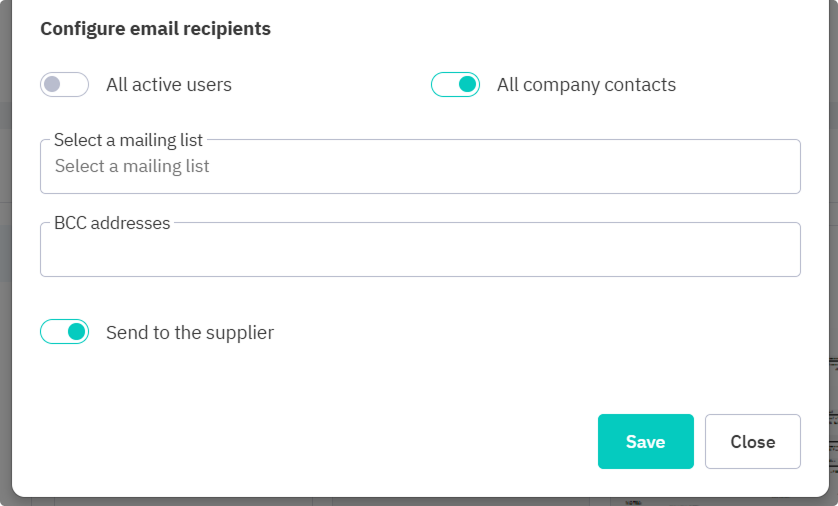The width and height of the screenshot is (838, 506).
Task: Click the dimmed backdrop right of the dialog
Action: (x=833, y=250)
